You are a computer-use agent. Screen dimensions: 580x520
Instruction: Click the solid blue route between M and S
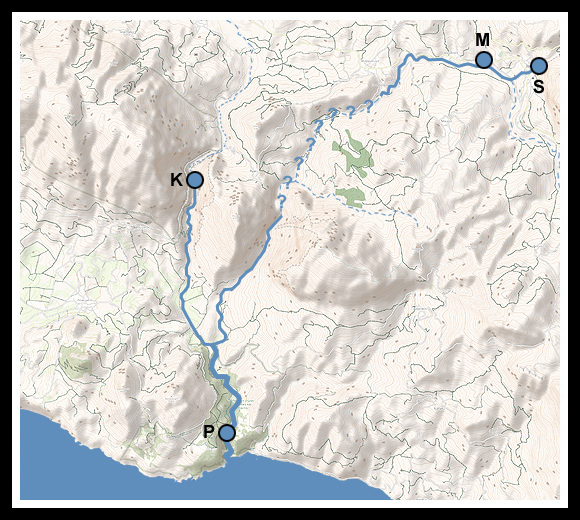(x=512, y=76)
